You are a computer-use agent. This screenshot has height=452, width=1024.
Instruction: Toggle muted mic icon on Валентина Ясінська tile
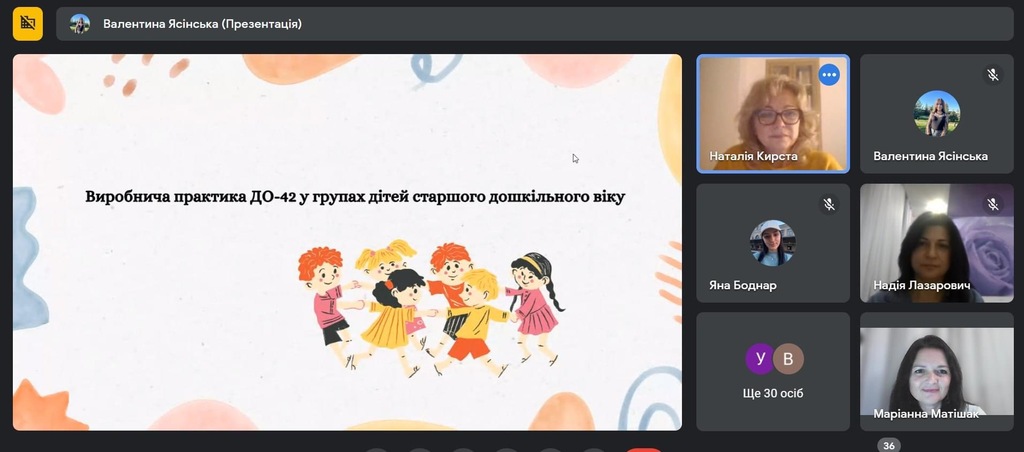(x=993, y=75)
